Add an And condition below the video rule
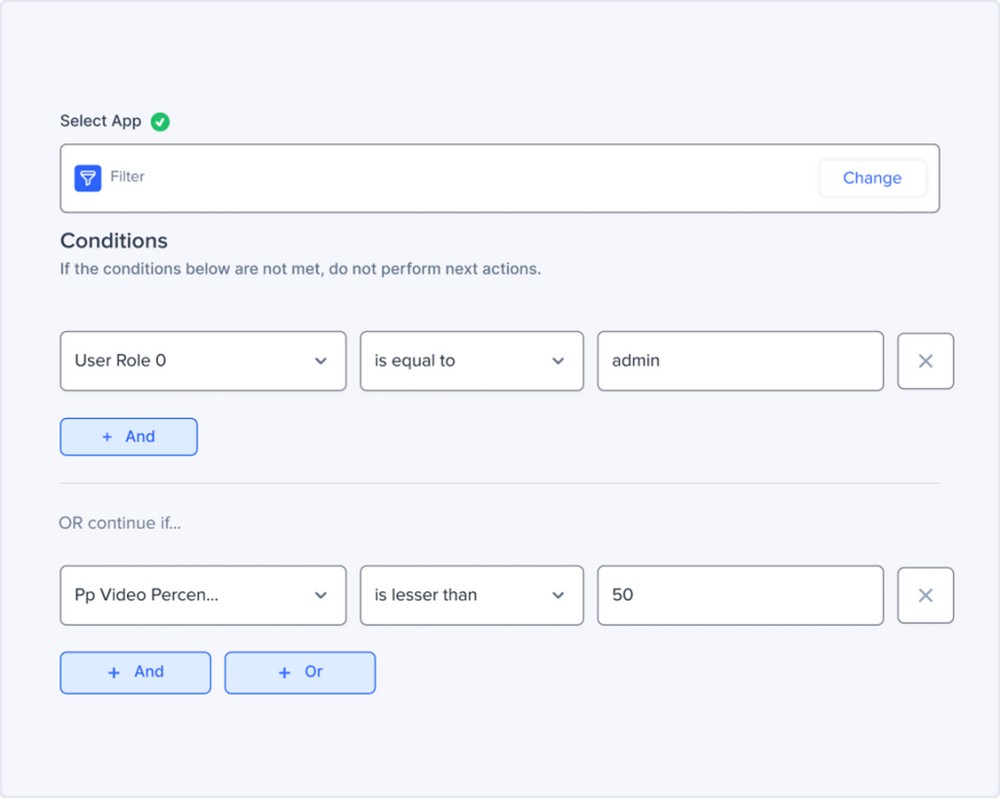The width and height of the screenshot is (1000, 798). [135, 672]
